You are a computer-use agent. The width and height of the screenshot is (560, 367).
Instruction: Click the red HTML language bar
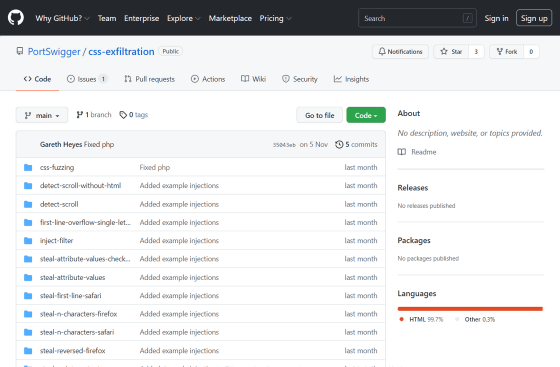pos(470,309)
